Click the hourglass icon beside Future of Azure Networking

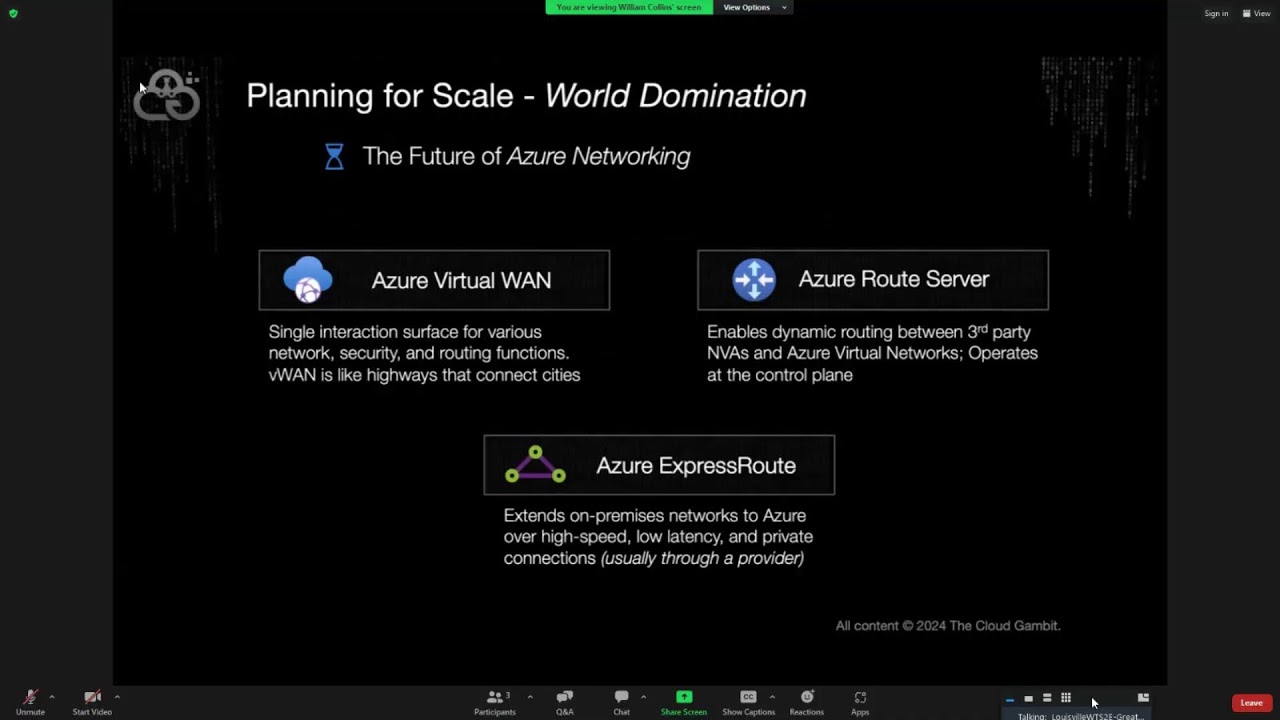[334, 157]
